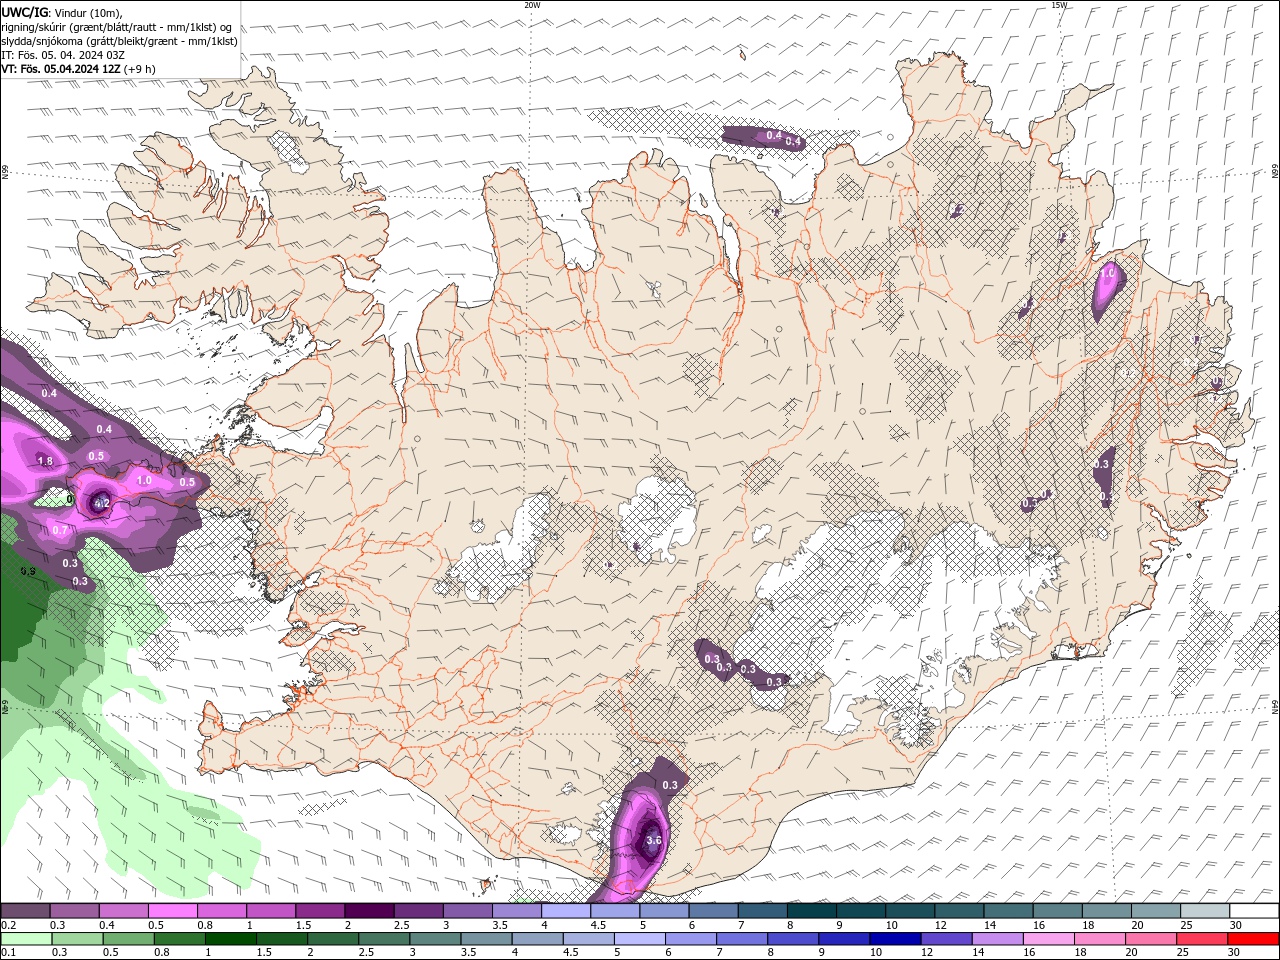
Task: Click the '0.2' label on snow scale
Action: point(8,925)
